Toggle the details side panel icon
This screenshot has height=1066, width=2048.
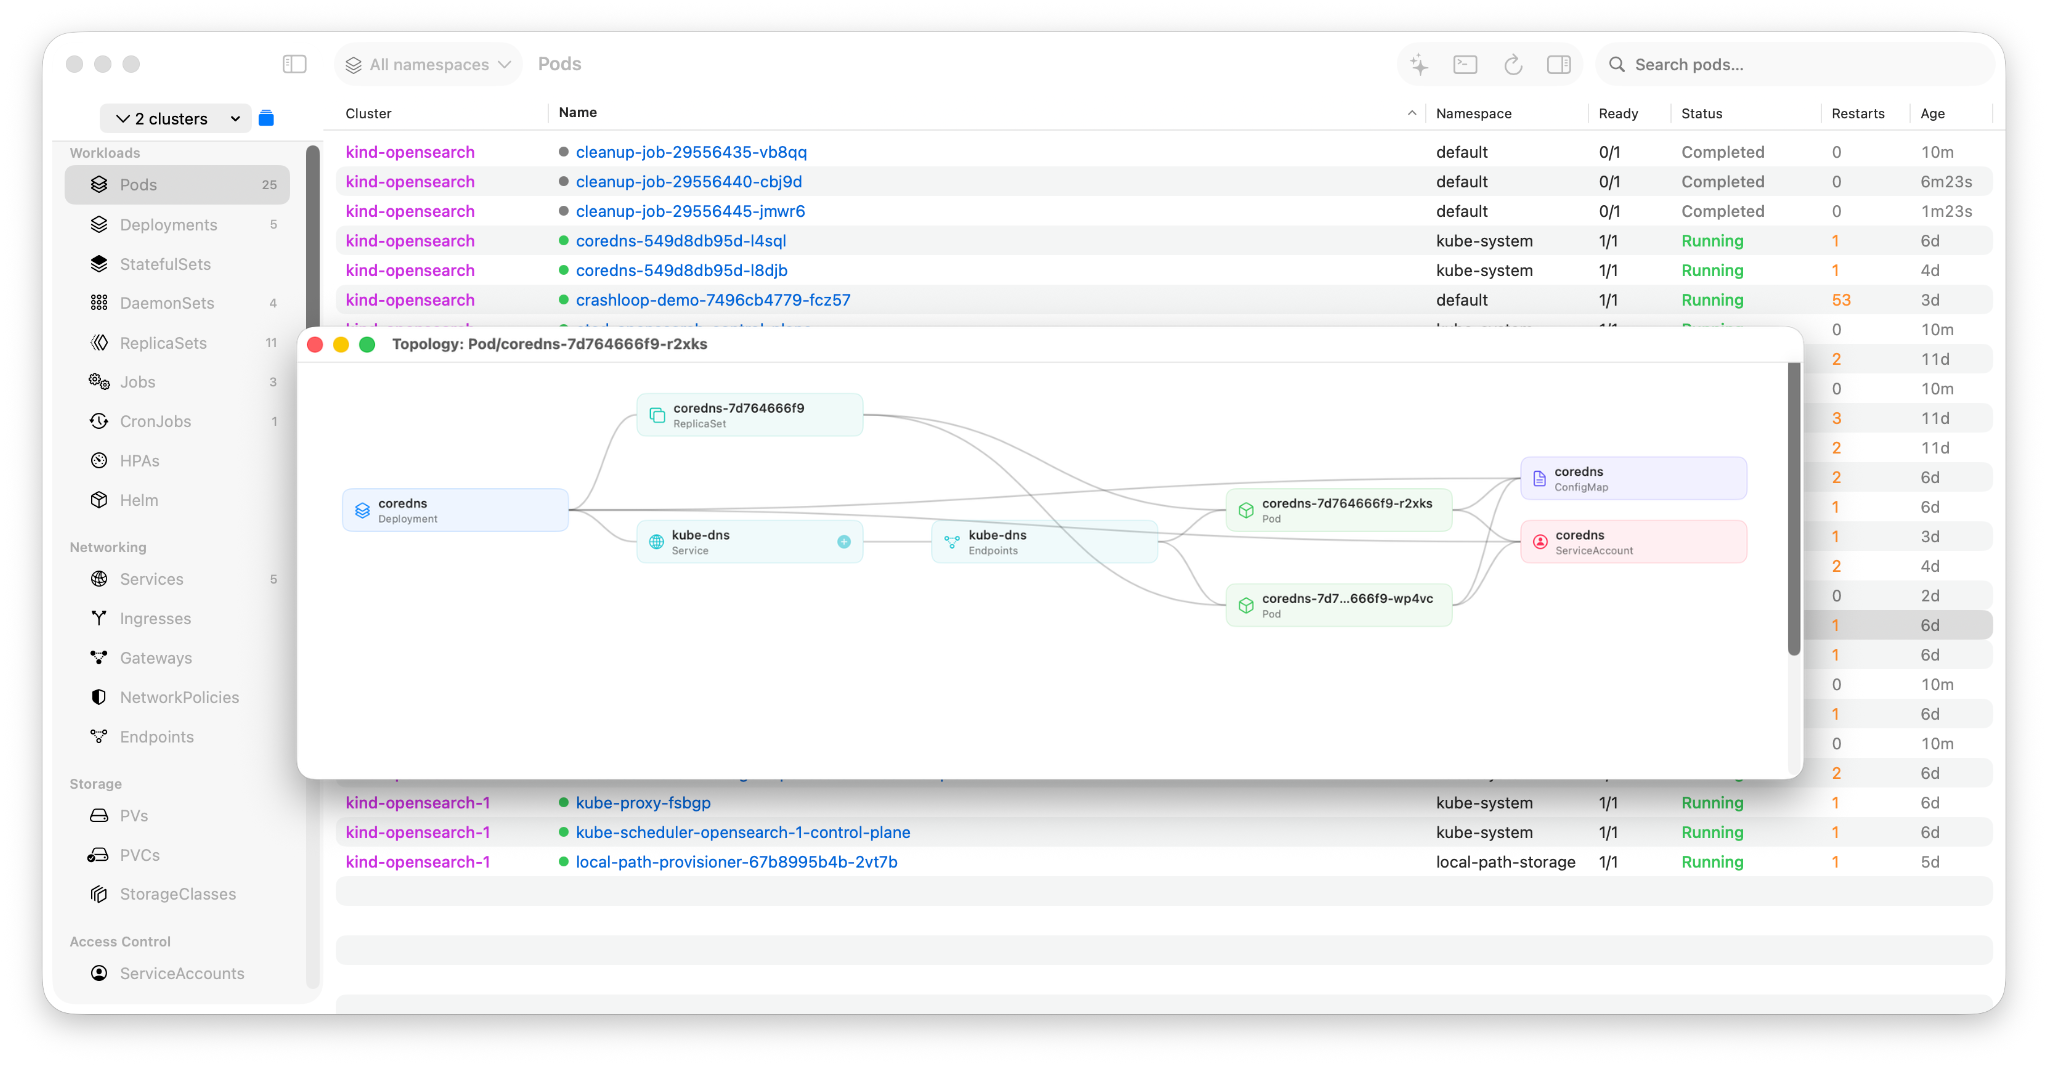pos(1559,64)
